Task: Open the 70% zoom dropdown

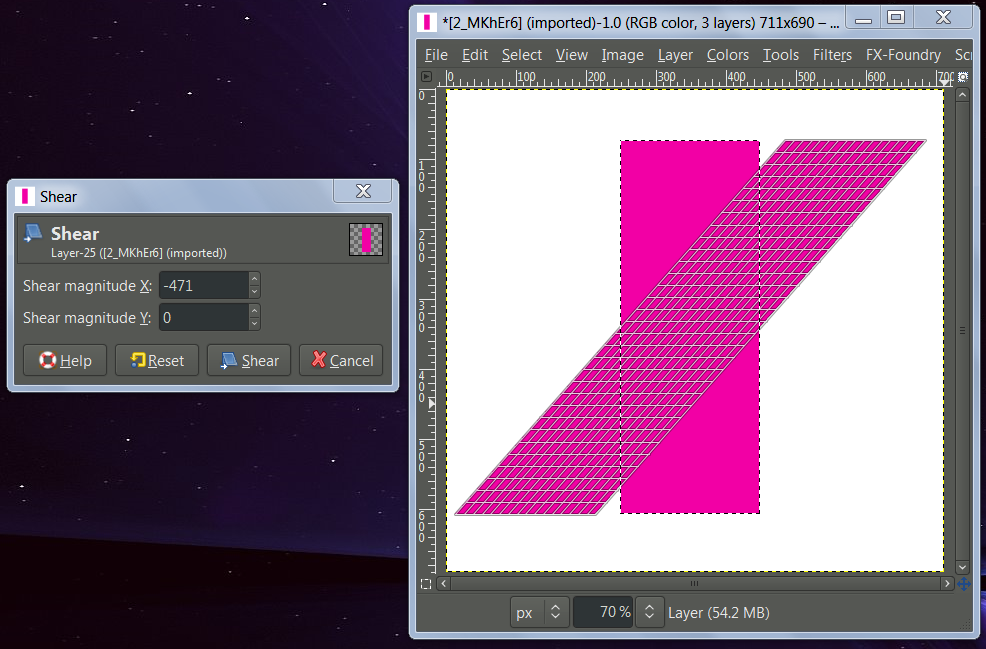Action: pyautogui.click(x=650, y=613)
